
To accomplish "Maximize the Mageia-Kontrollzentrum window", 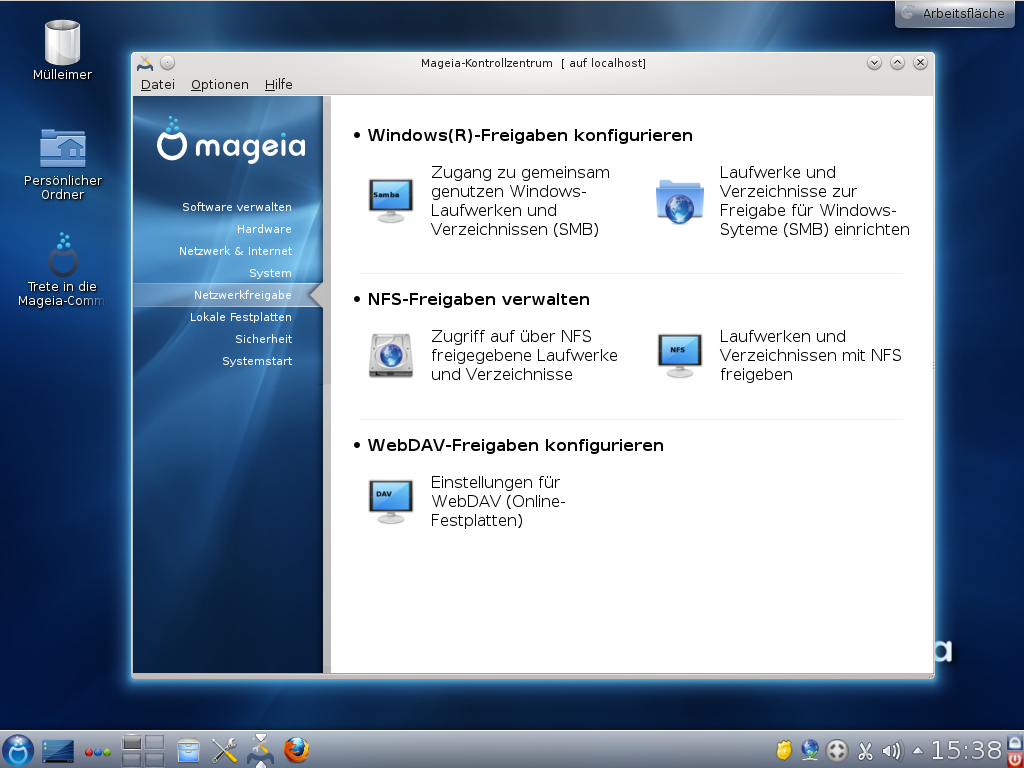I will point(897,63).
